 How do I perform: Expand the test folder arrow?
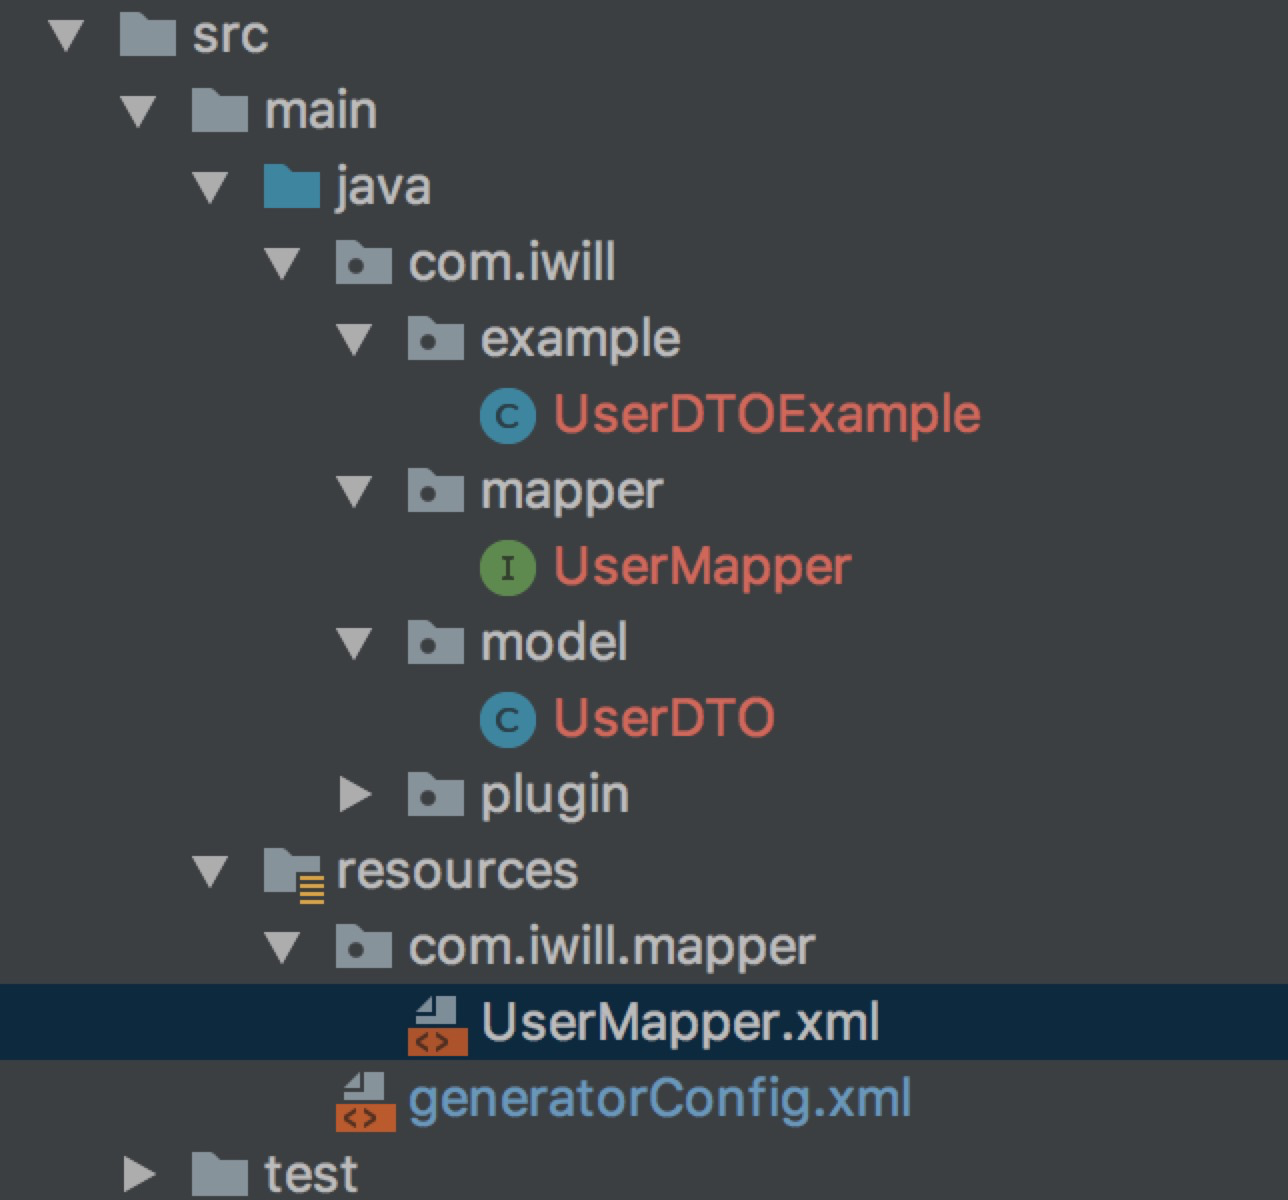point(138,1174)
